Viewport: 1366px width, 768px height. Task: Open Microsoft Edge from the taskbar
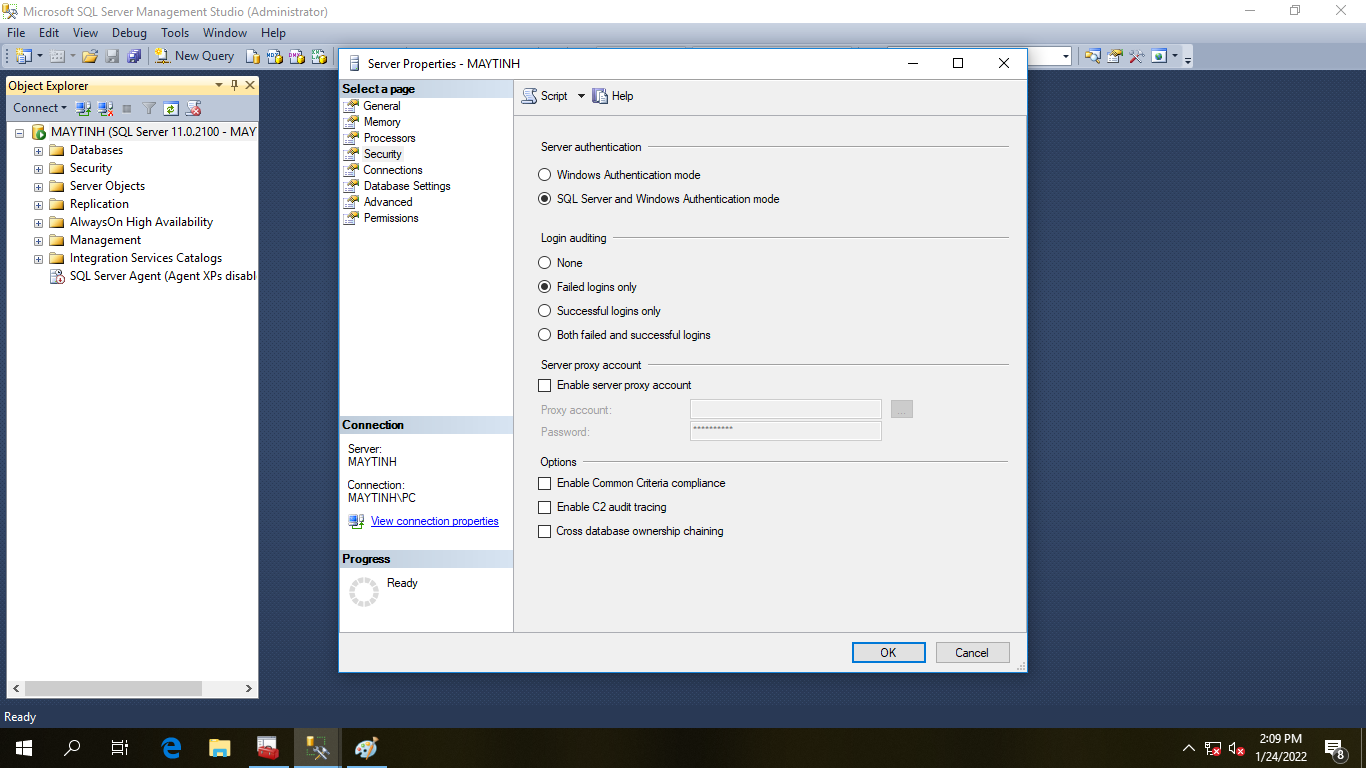pos(171,747)
